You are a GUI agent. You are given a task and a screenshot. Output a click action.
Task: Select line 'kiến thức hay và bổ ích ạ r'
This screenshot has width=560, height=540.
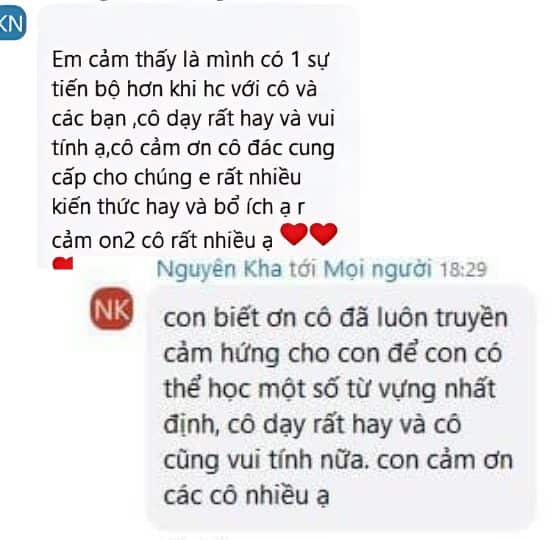(x=178, y=207)
